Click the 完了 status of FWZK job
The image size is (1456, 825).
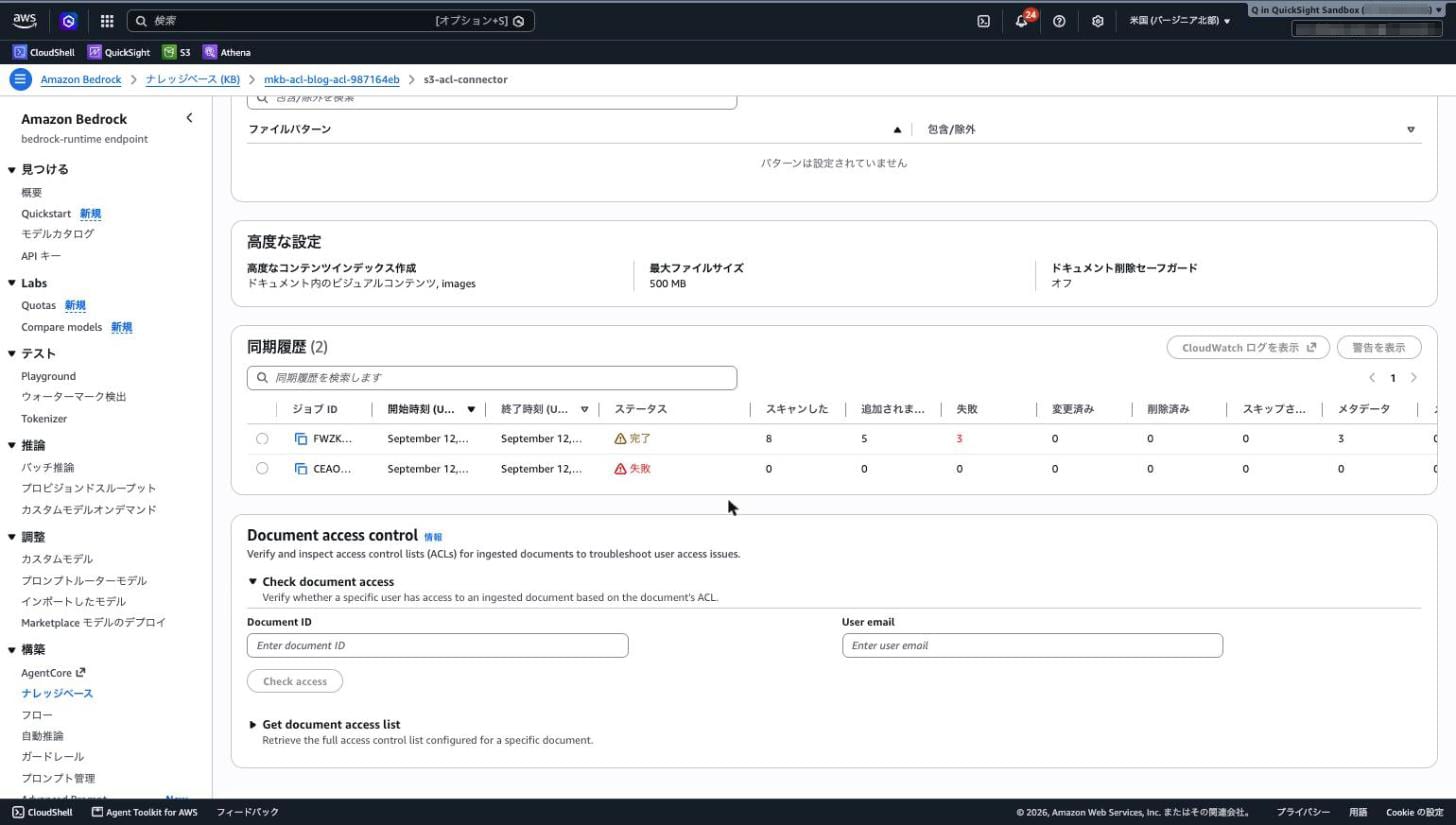pos(633,438)
